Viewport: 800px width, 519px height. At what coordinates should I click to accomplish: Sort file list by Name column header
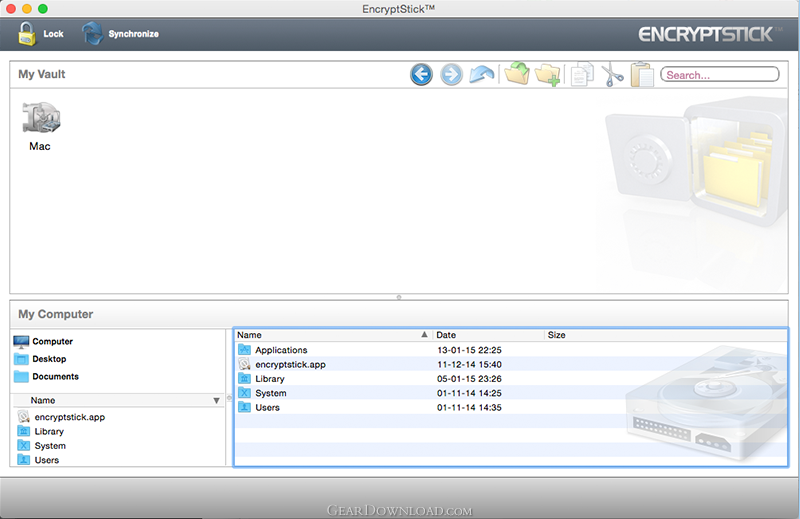333,335
